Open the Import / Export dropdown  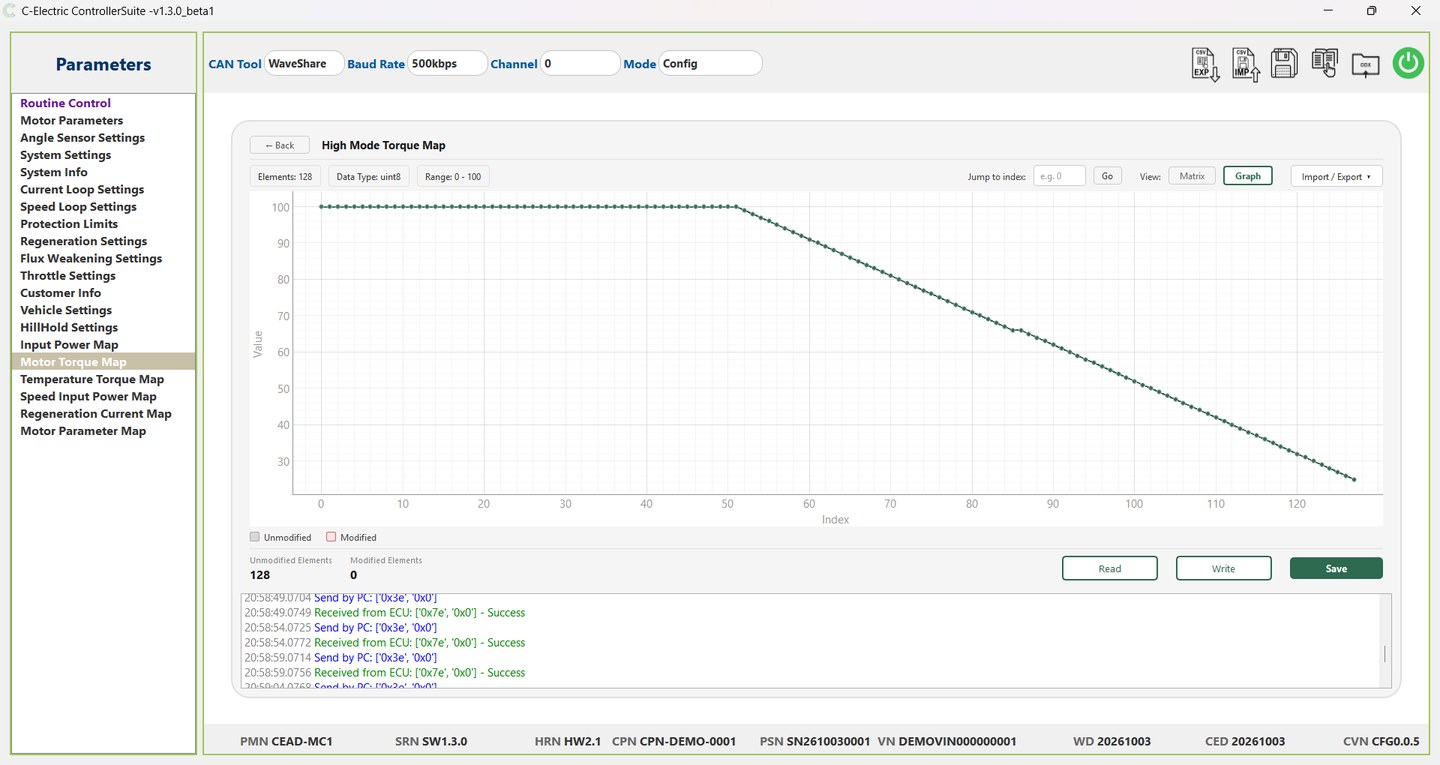tap(1337, 177)
